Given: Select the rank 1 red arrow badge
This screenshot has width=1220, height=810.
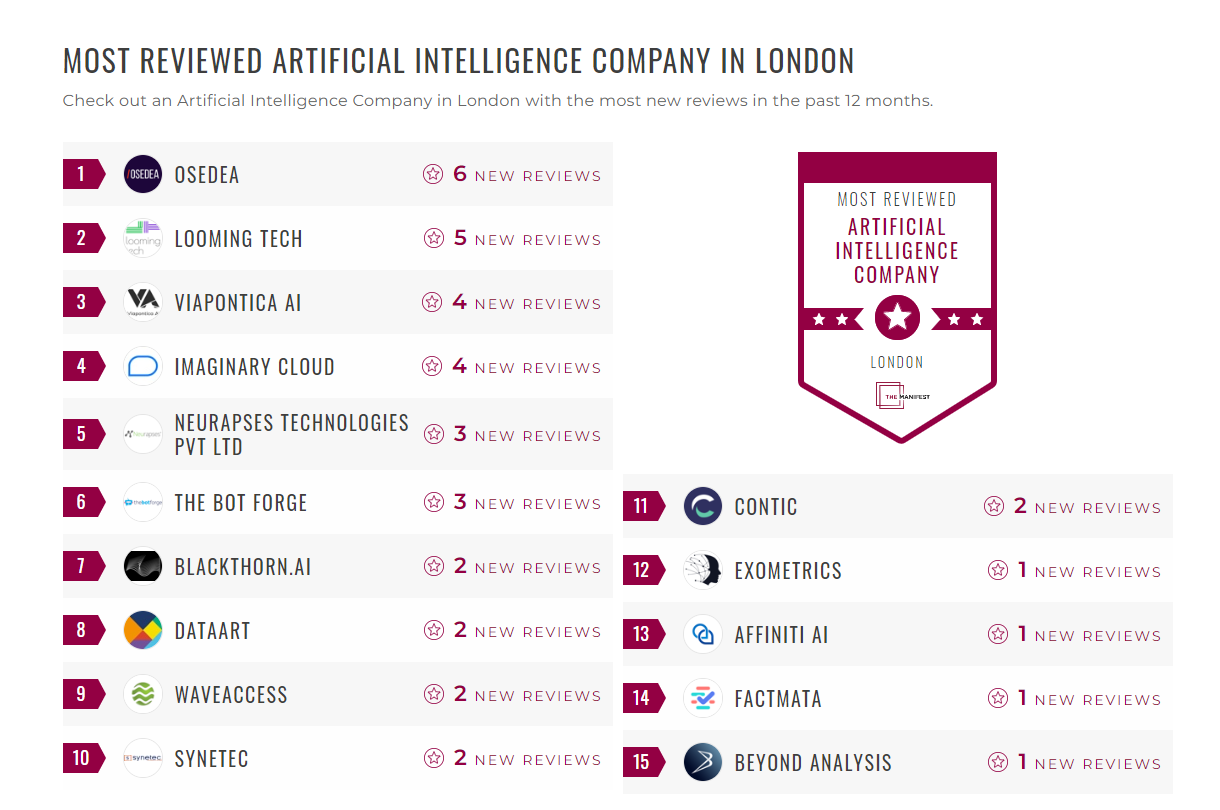Looking at the screenshot, I should [82, 174].
